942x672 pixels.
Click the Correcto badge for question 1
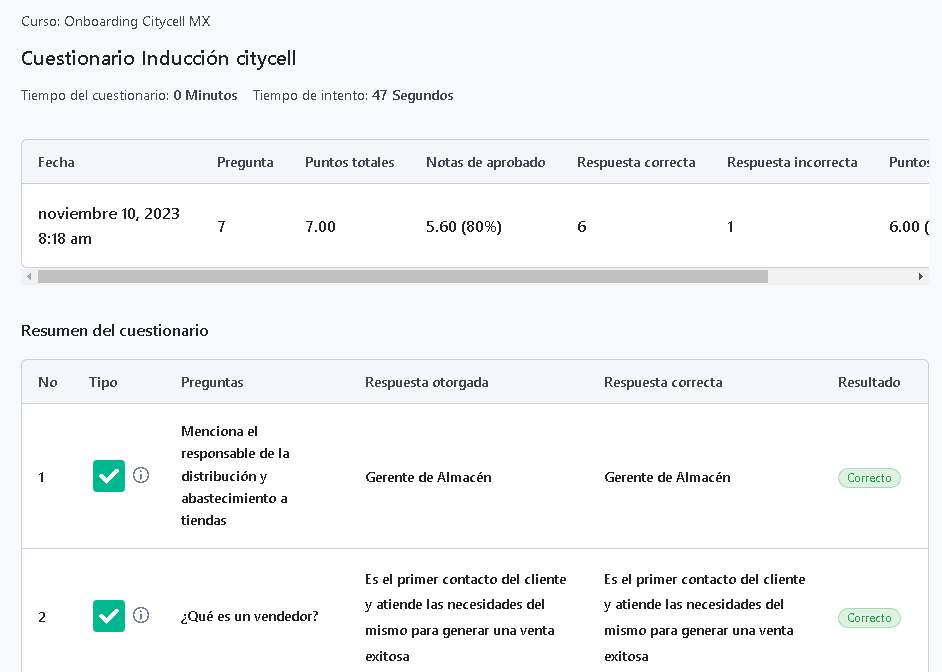click(x=868, y=478)
